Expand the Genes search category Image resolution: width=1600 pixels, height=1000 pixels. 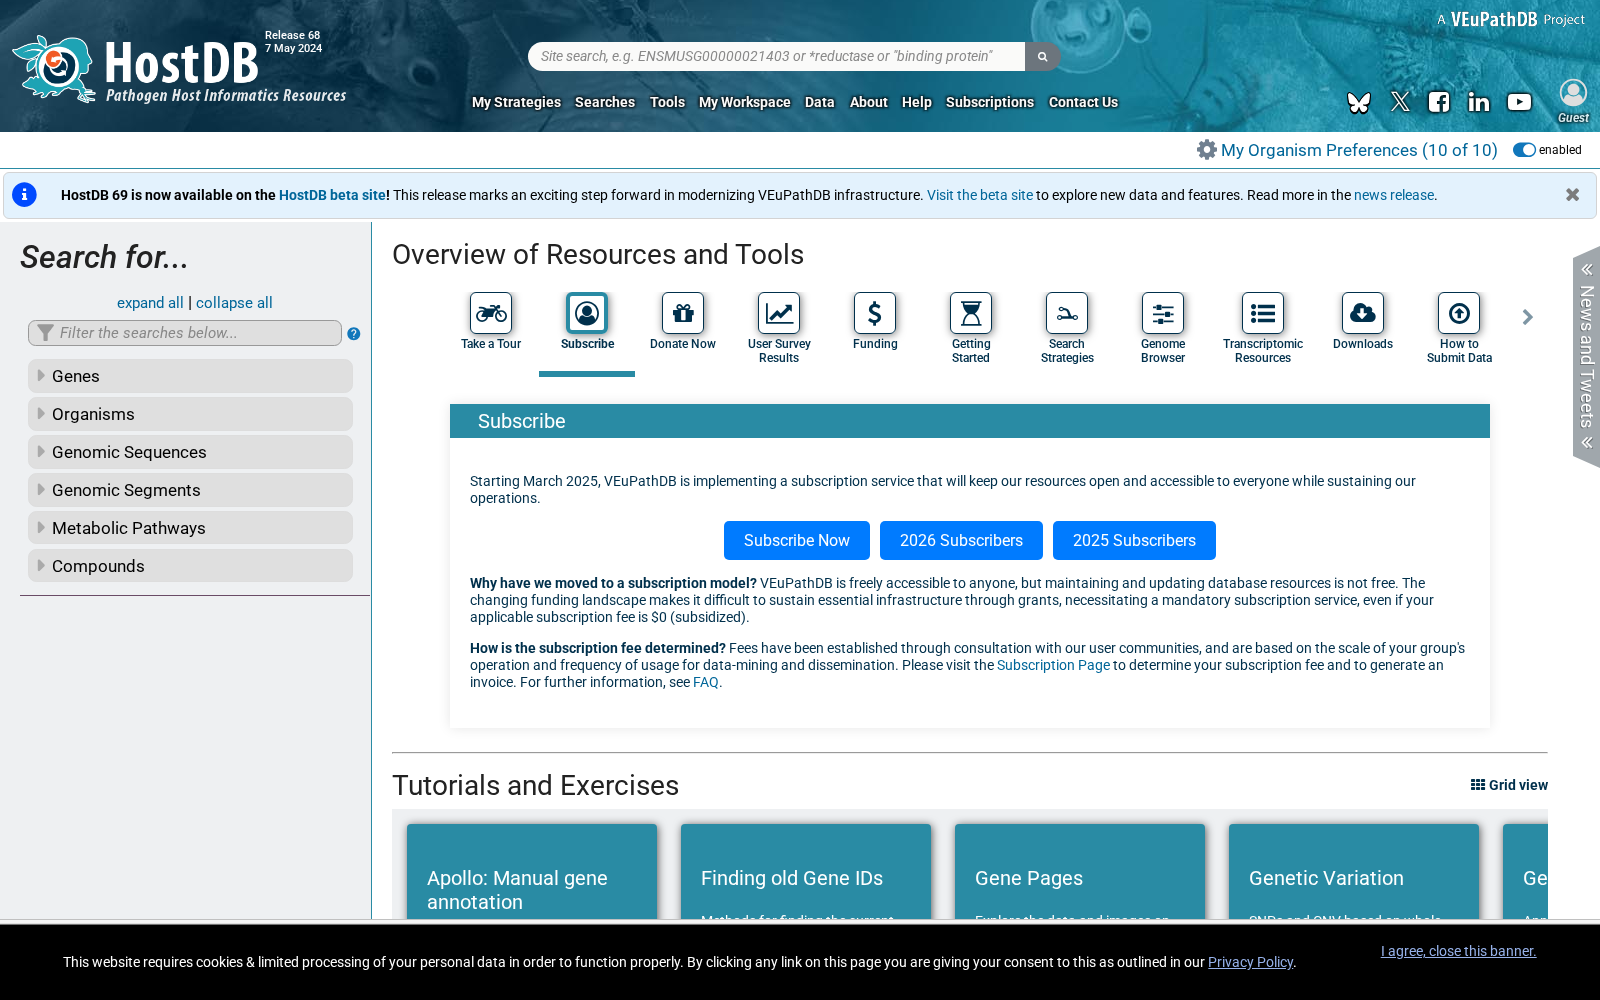pyautogui.click(x=190, y=376)
